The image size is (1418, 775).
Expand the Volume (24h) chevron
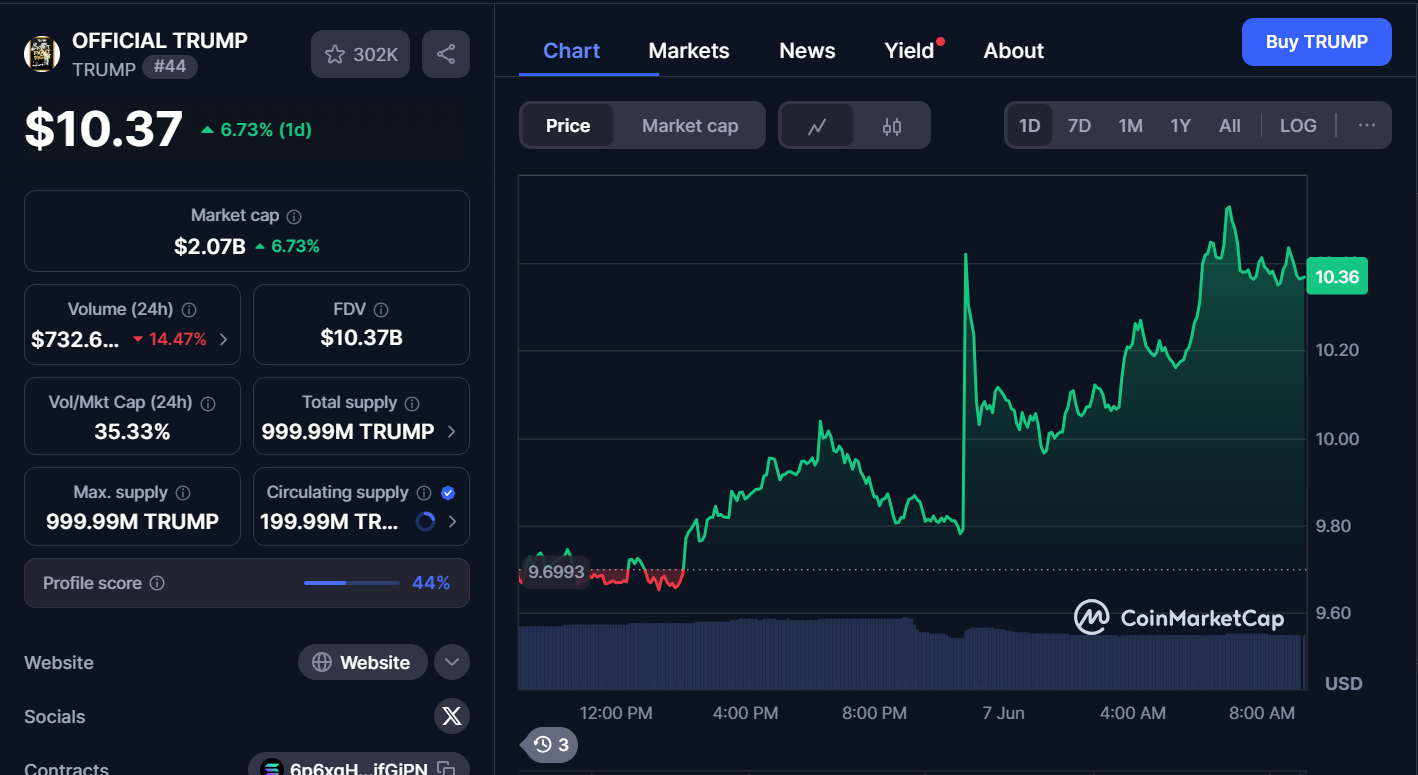[x=223, y=339]
